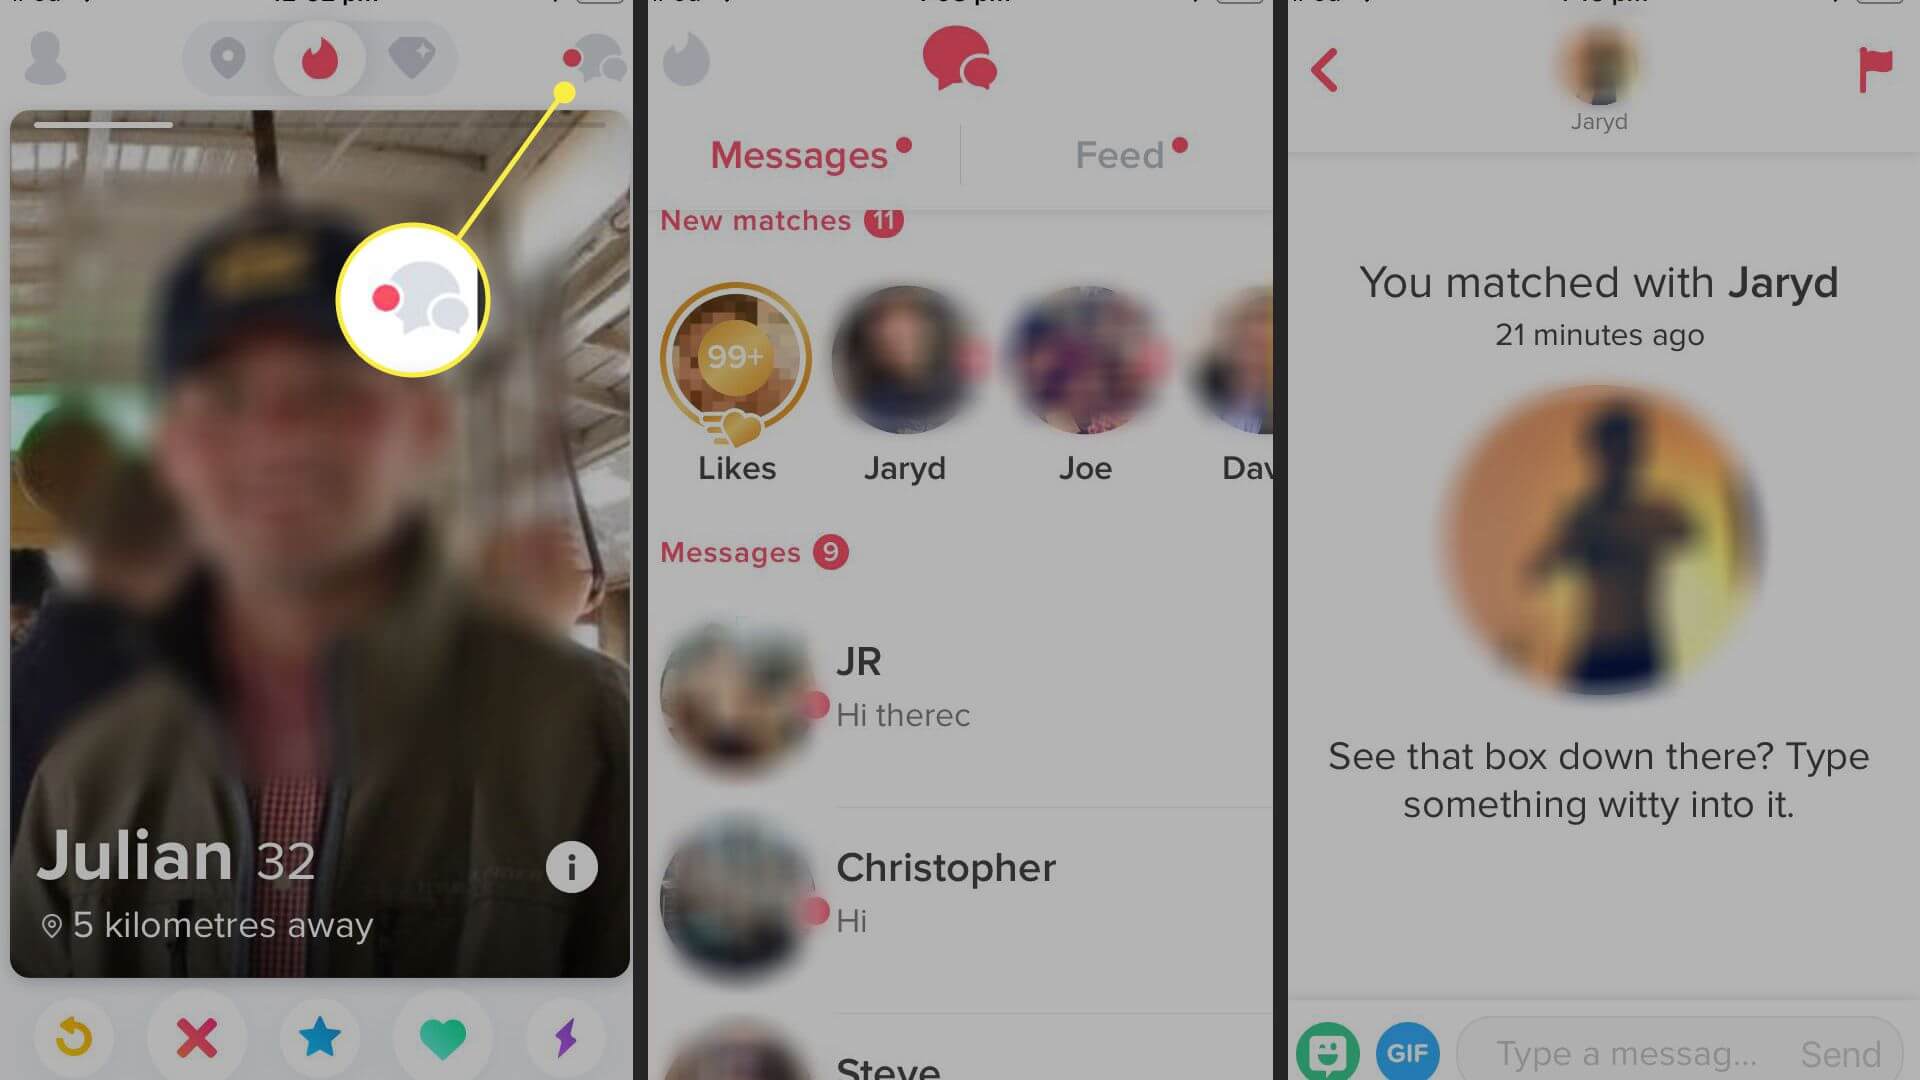The image size is (1920, 1080).
Task: Tap the red flag report icon
Action: click(1873, 70)
